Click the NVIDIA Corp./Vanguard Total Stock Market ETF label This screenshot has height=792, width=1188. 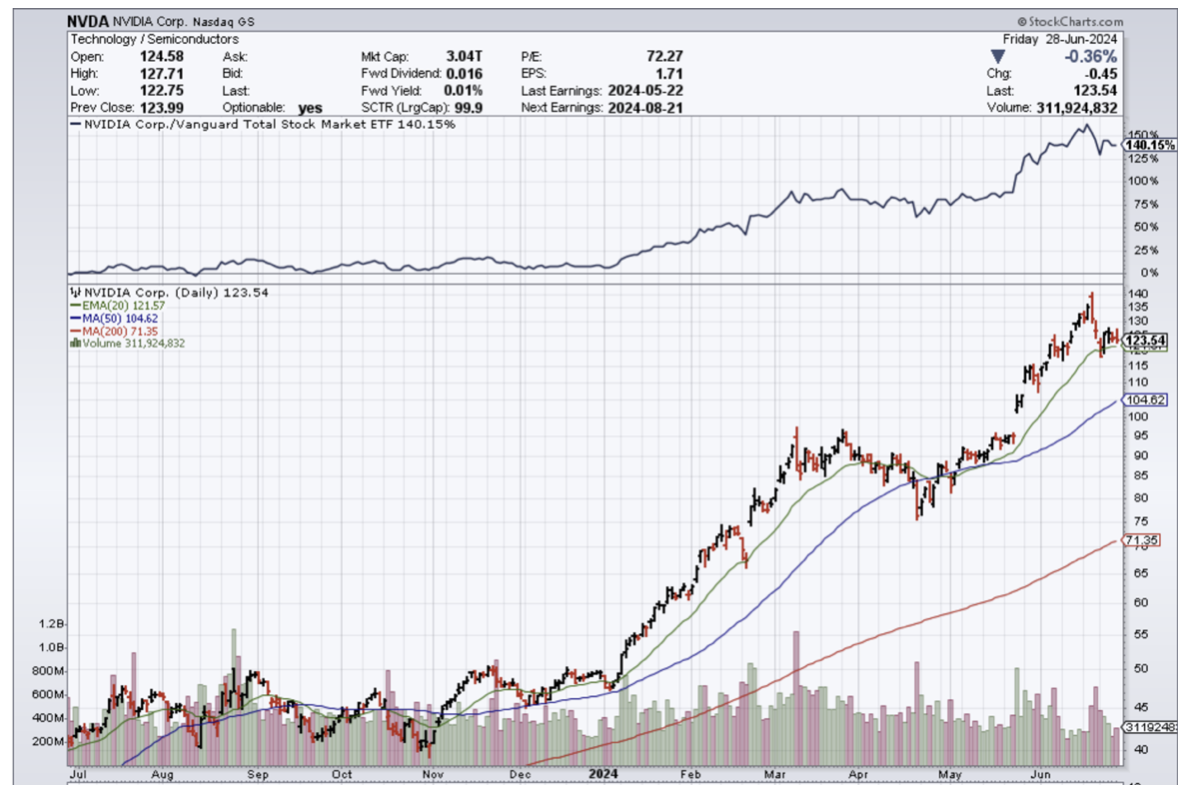click(x=240, y=125)
